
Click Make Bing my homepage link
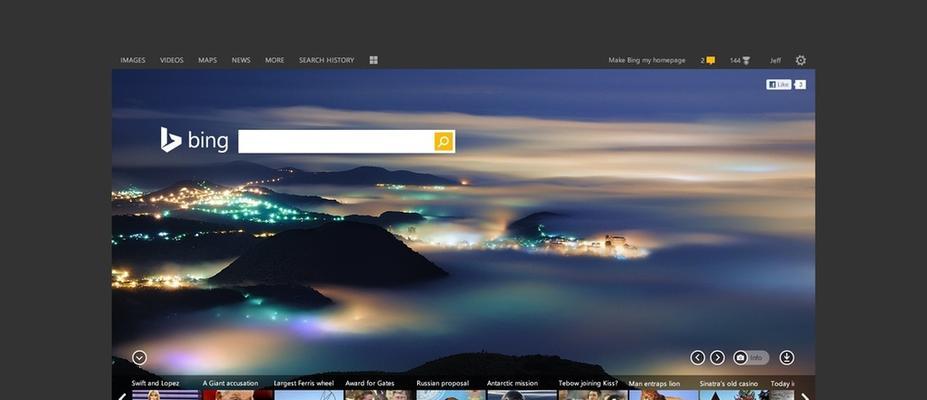pyautogui.click(x=647, y=60)
